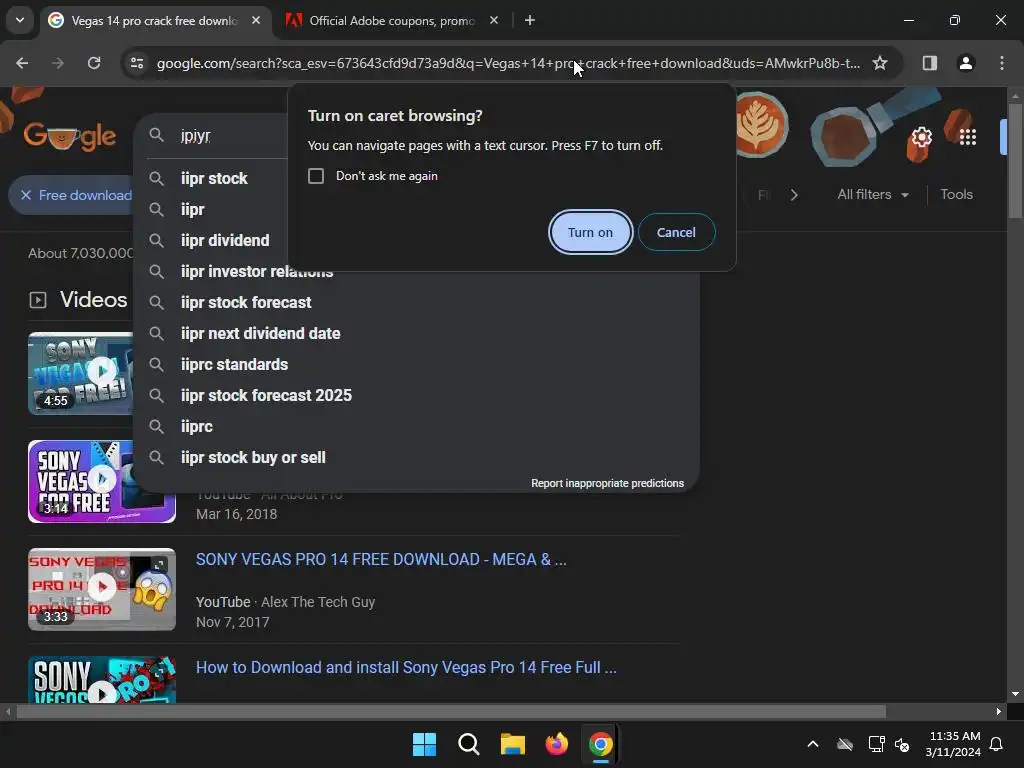Bookmark this page with the star icon

[x=880, y=63]
